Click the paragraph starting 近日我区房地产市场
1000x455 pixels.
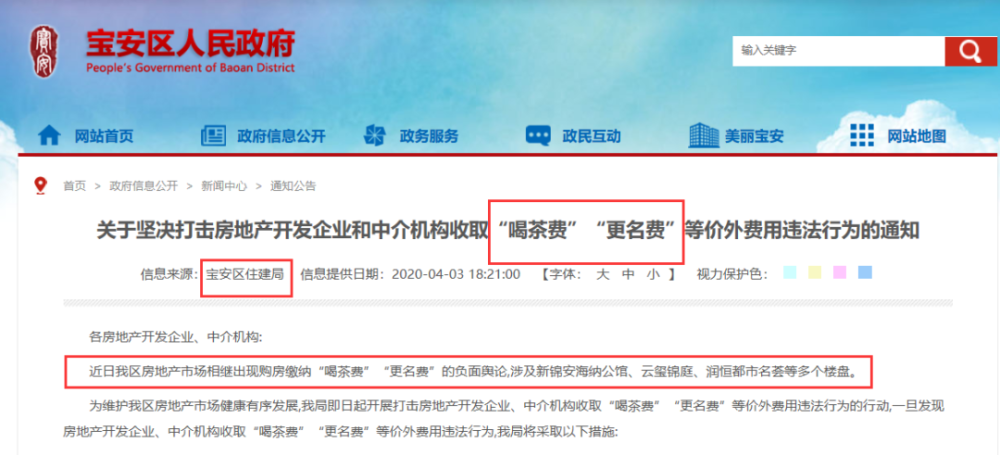tap(471, 371)
